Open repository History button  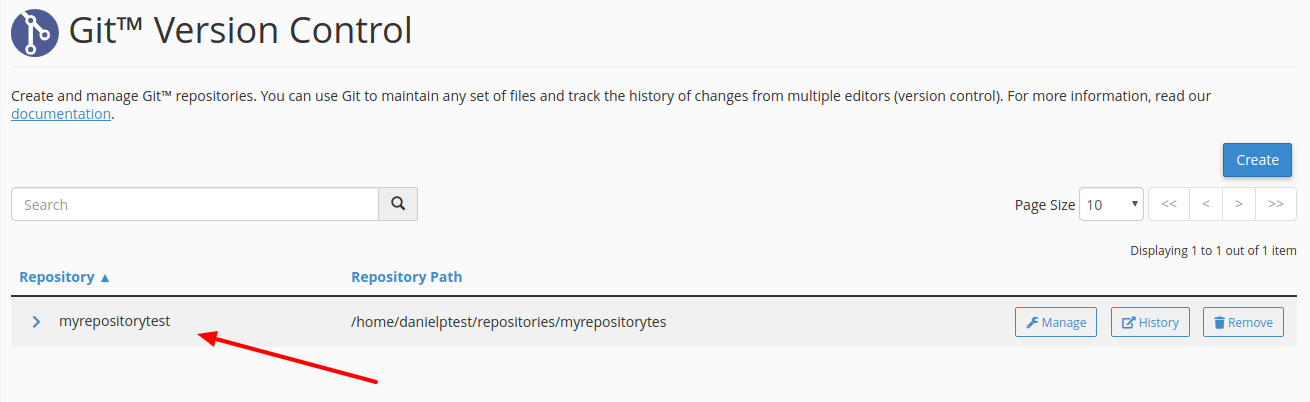[1150, 322]
